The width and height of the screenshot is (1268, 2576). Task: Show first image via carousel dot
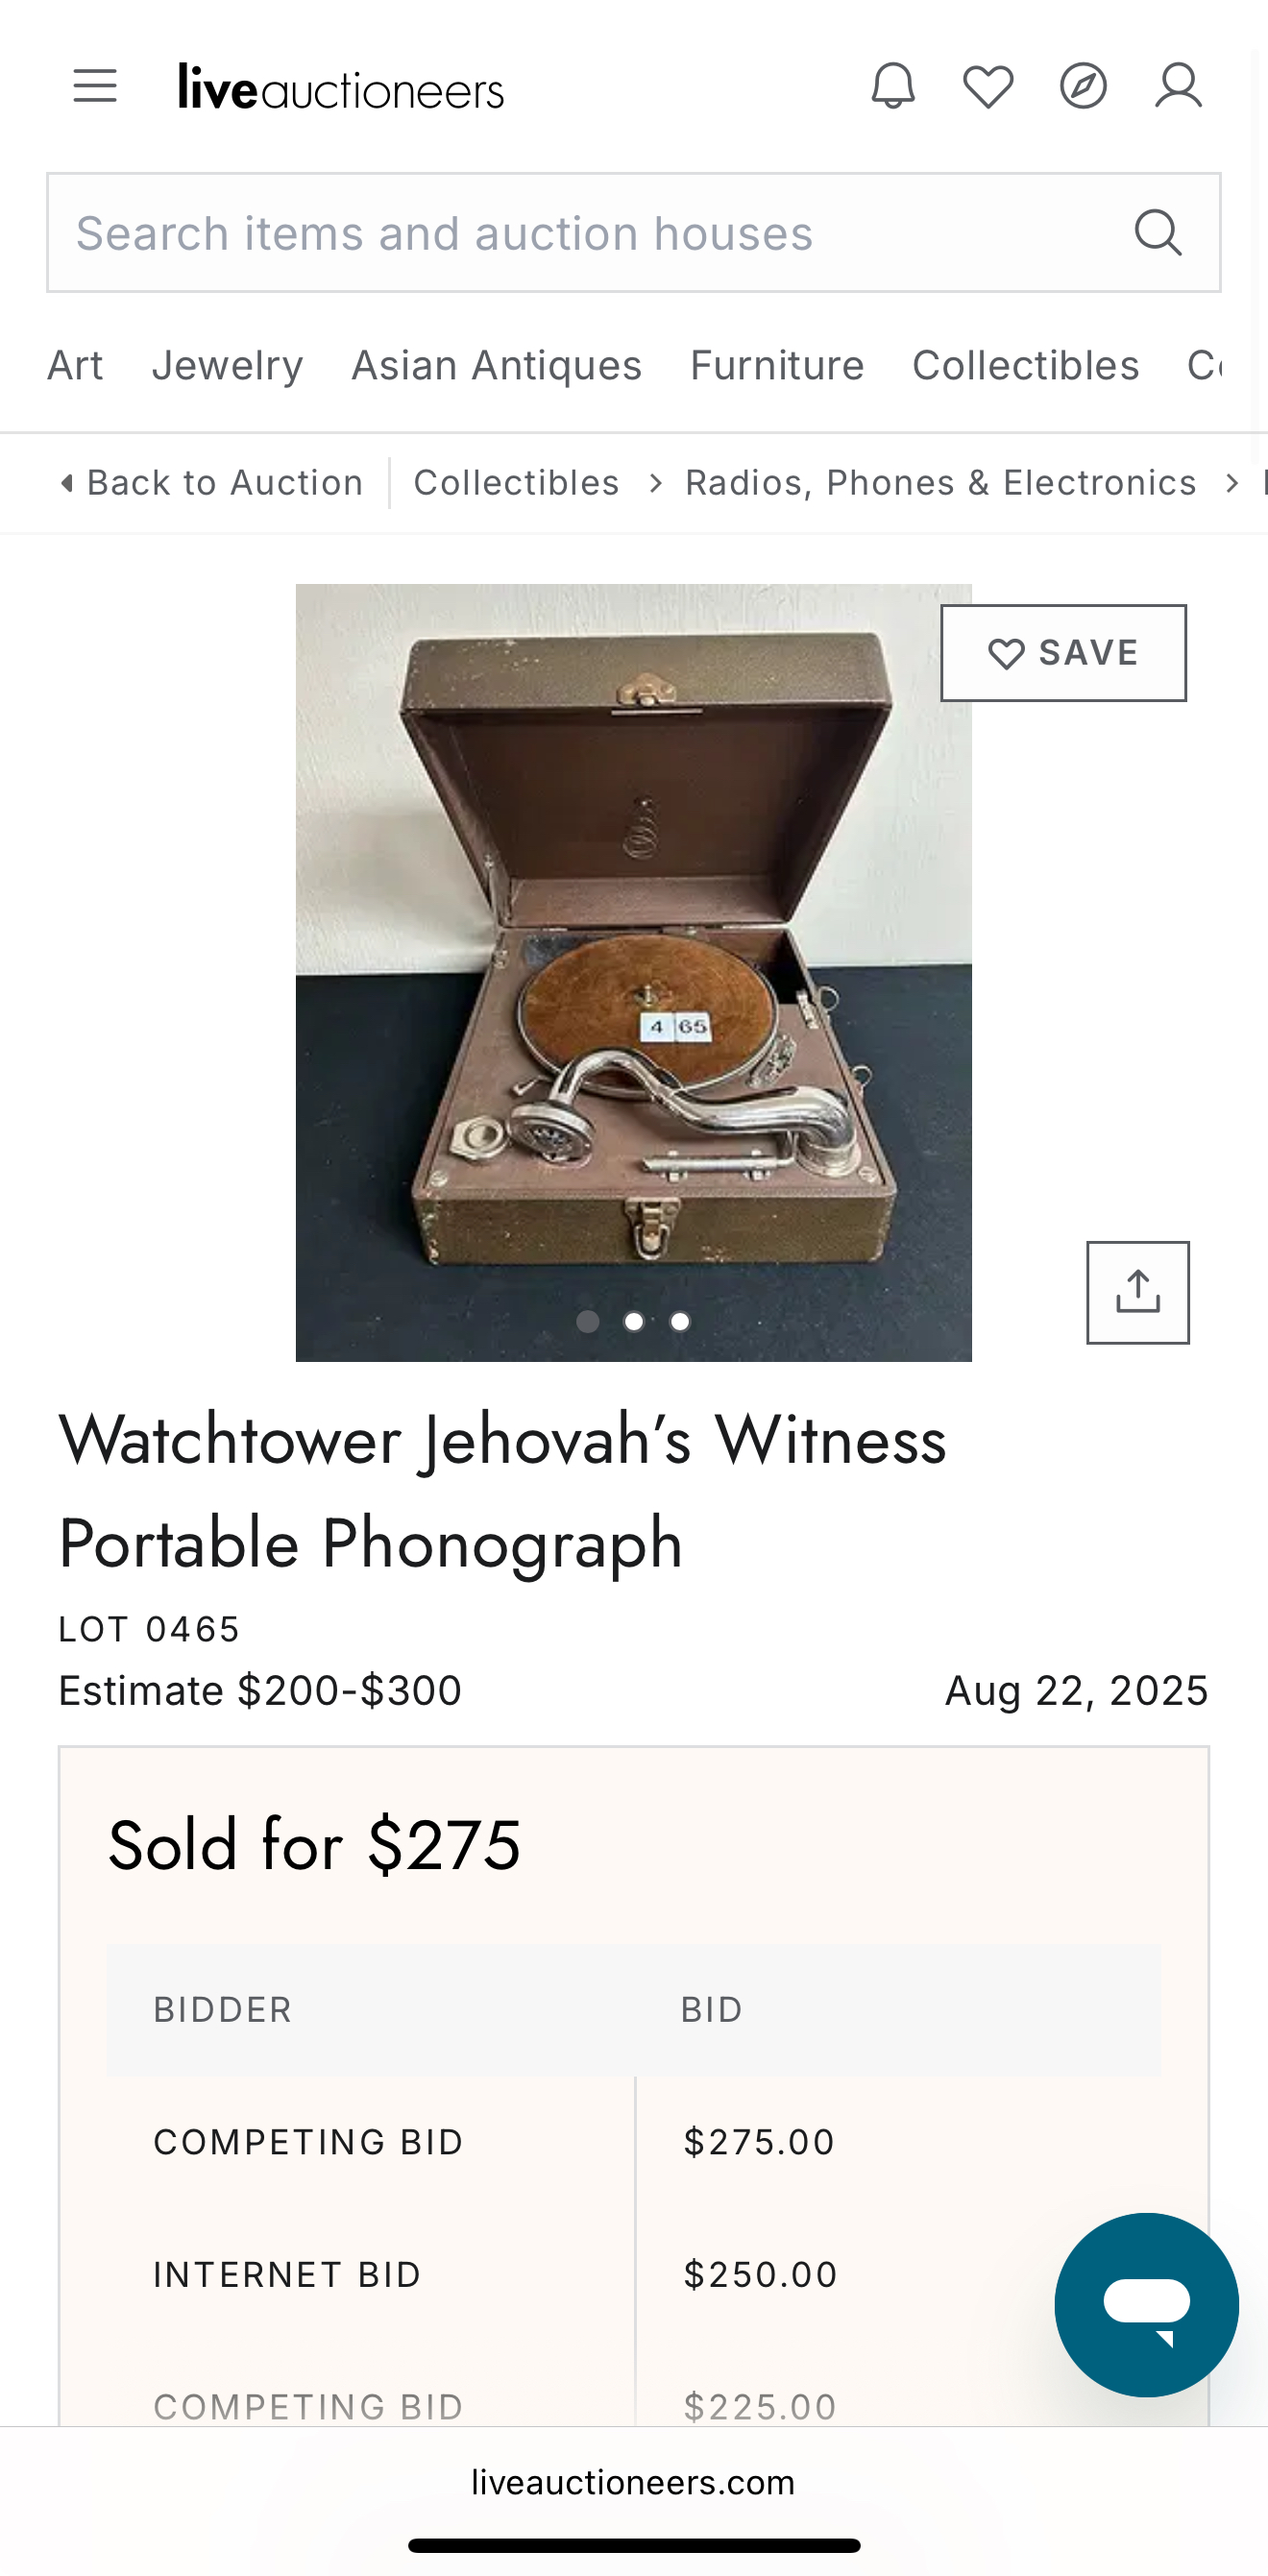pyautogui.click(x=588, y=1322)
